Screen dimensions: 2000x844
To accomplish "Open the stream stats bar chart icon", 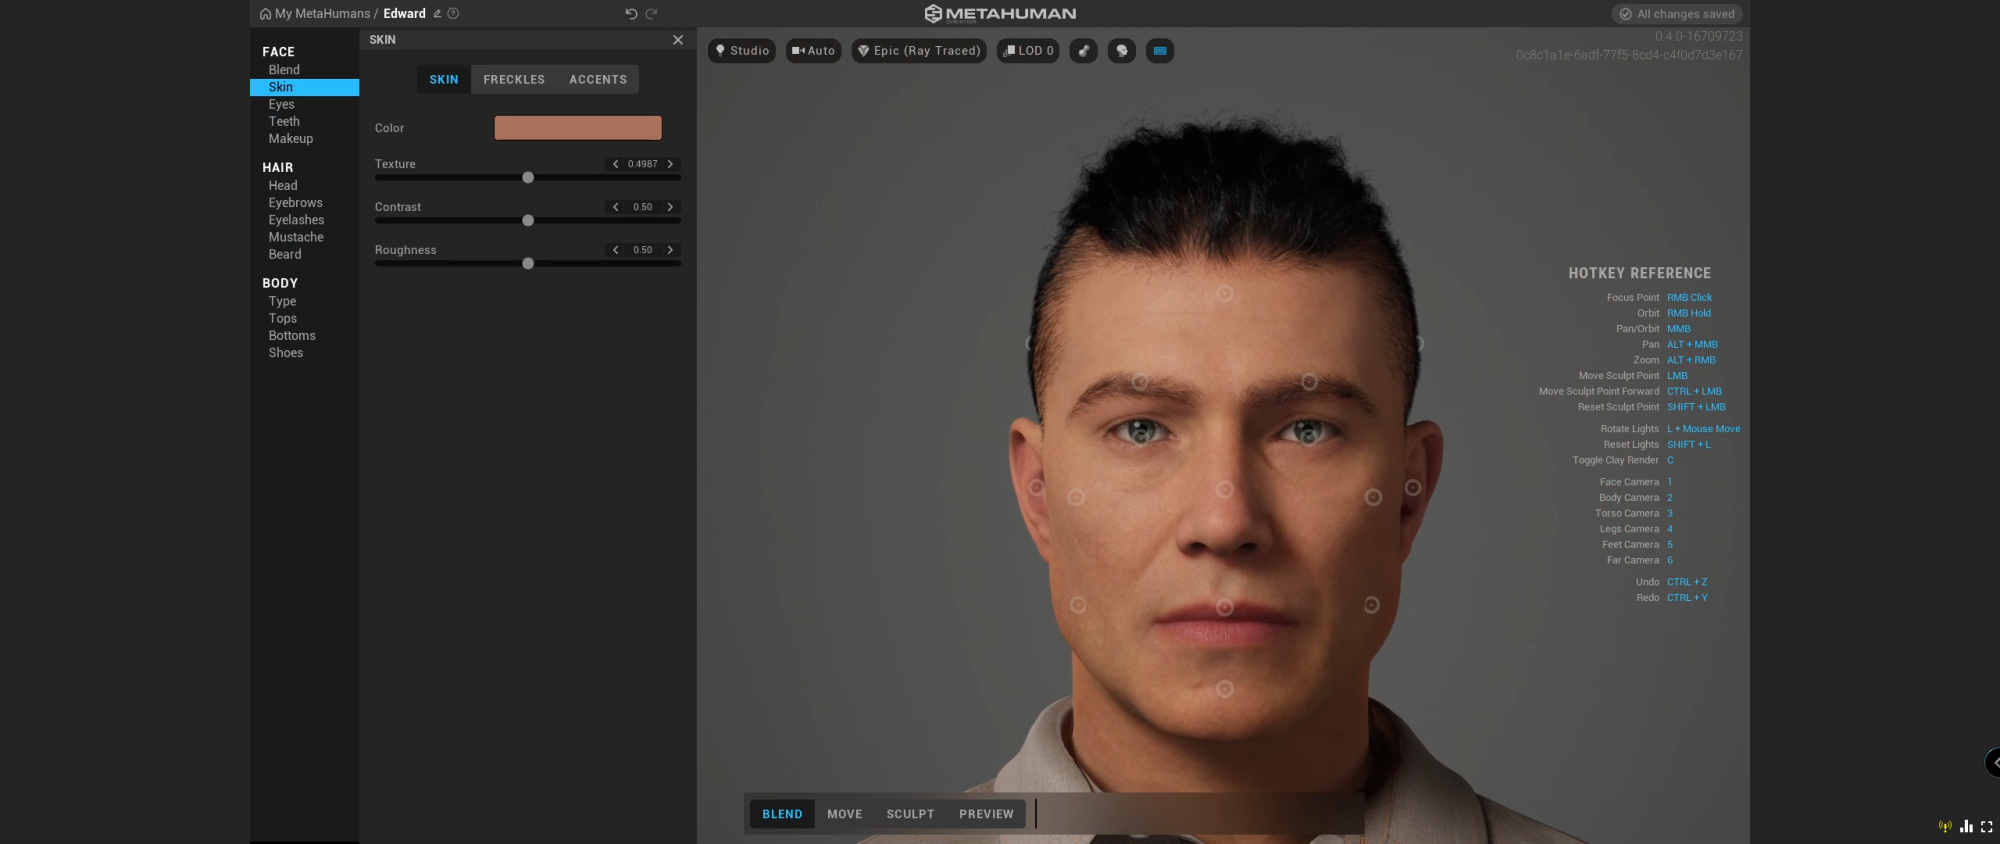I will [1966, 826].
